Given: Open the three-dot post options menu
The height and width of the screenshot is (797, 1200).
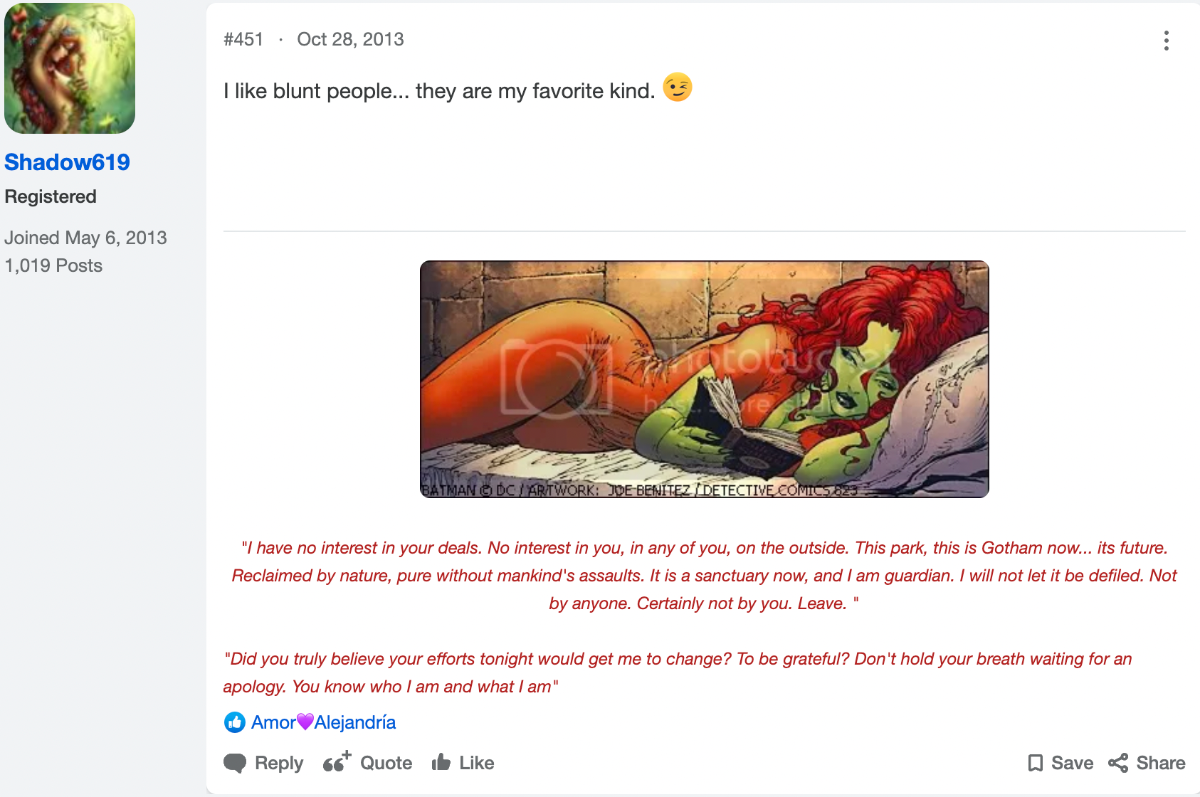Looking at the screenshot, I should [x=1166, y=41].
